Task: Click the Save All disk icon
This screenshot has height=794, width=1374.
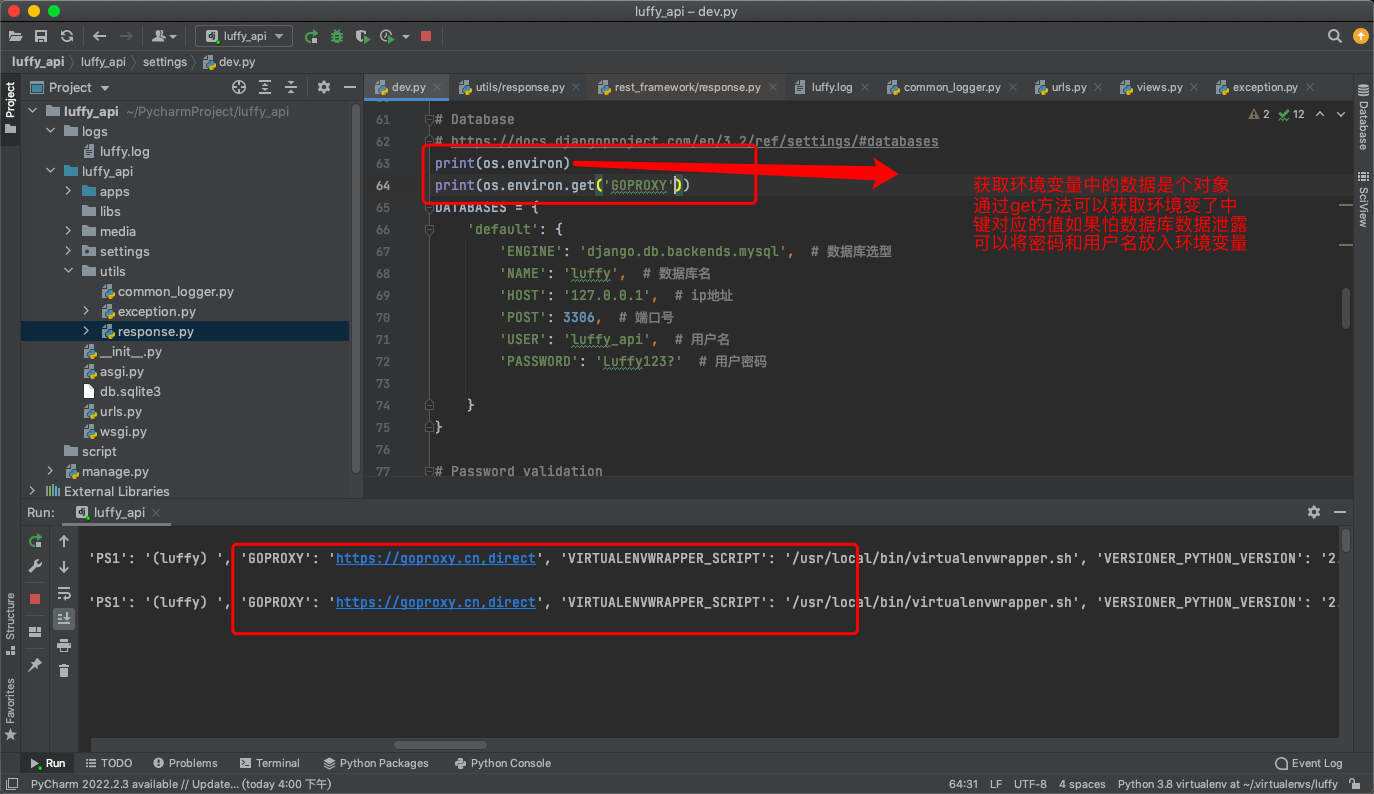Action: pos(41,36)
